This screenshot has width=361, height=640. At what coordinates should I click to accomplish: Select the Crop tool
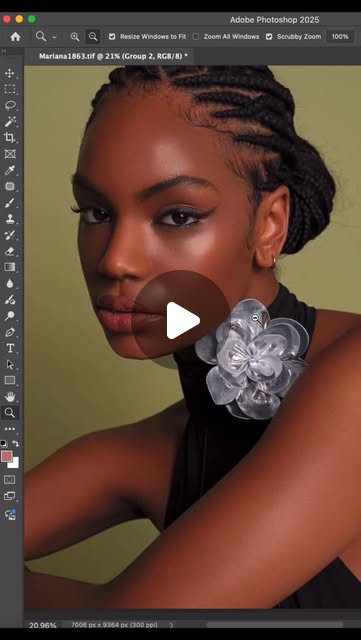click(x=10, y=138)
